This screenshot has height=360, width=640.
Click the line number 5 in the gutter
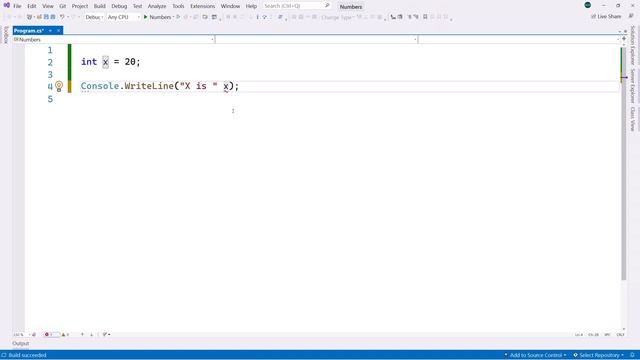click(x=50, y=99)
